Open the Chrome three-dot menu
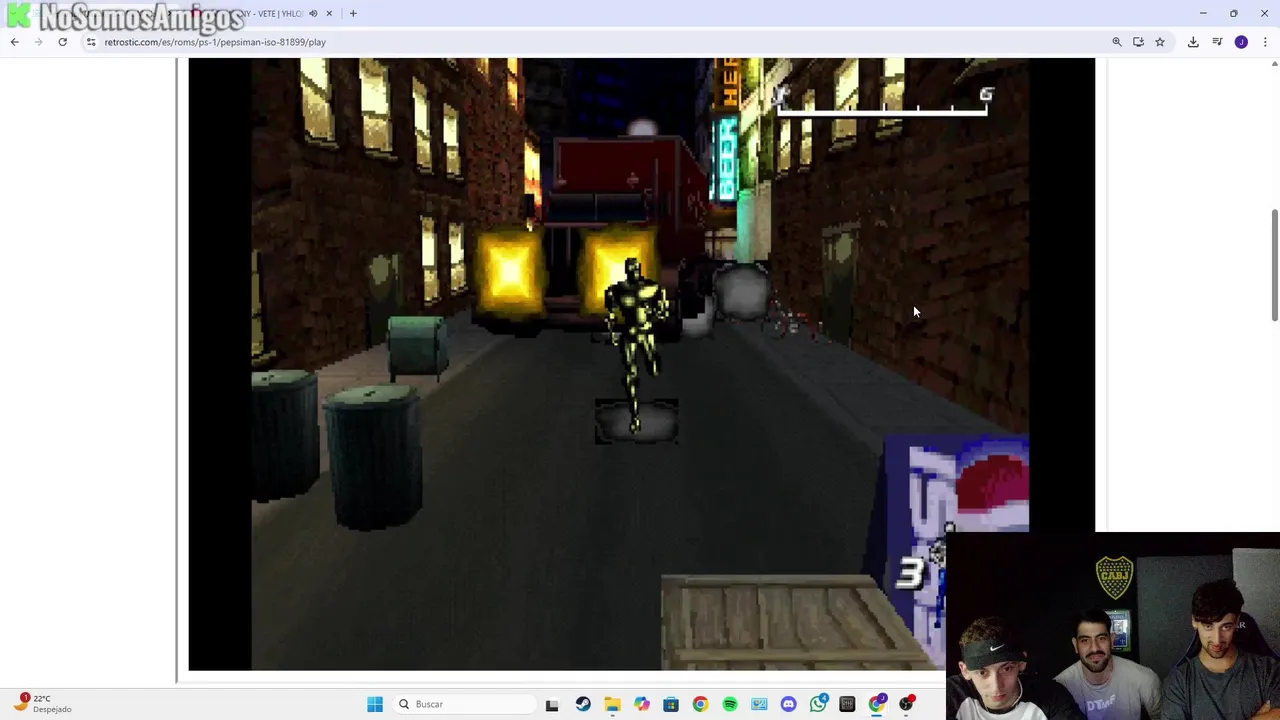 pyautogui.click(x=1265, y=42)
